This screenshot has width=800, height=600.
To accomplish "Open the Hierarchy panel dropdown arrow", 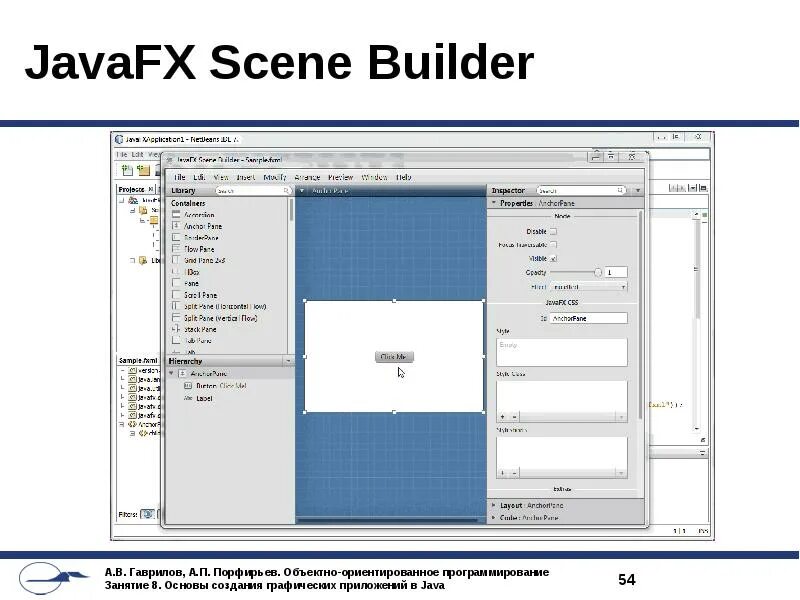I will pos(288,361).
